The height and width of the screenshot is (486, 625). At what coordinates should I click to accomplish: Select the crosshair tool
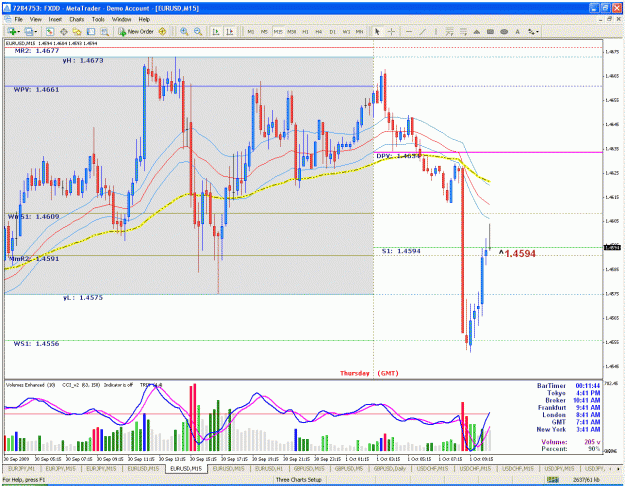click(391, 31)
